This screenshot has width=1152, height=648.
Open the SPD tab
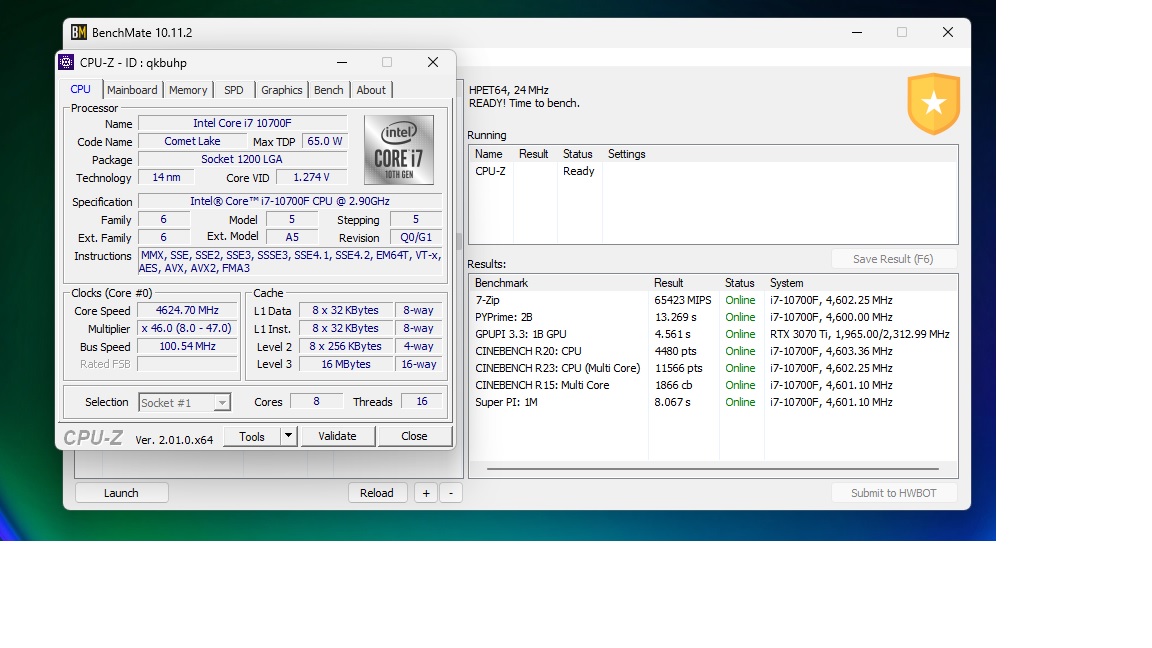(234, 90)
